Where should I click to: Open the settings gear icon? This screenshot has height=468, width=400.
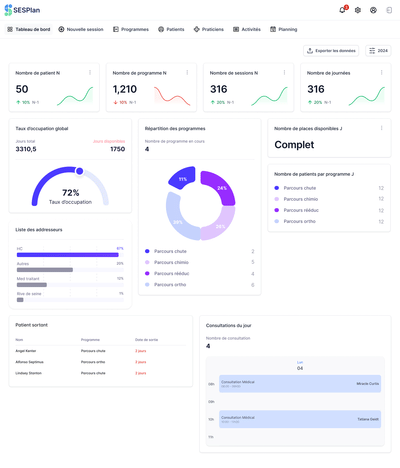pyautogui.click(x=358, y=10)
